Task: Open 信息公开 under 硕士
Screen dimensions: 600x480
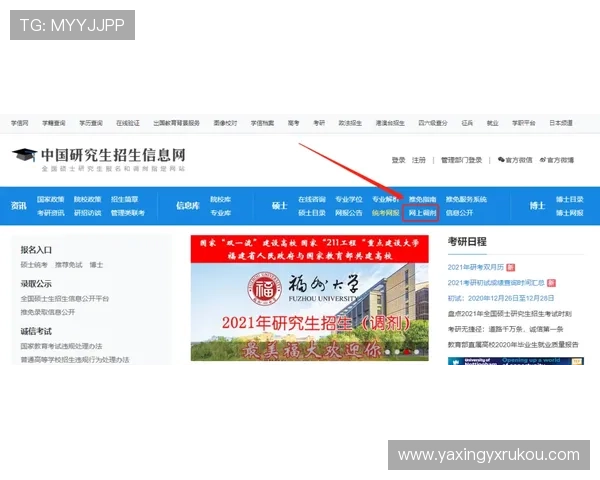Action: point(459,213)
